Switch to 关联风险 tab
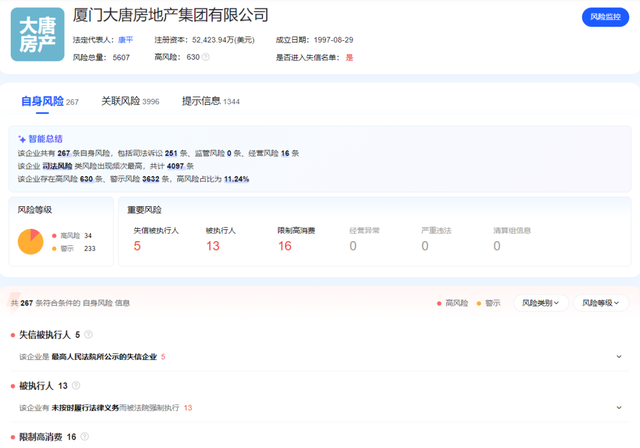The width and height of the screenshot is (640, 448). pos(130,101)
